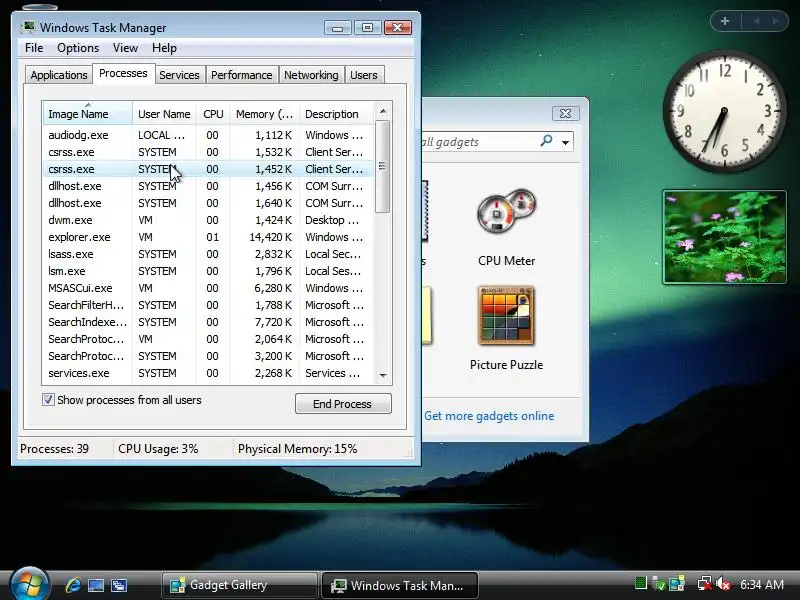Select the dwm.exe process row
800x600 pixels.
208,220
